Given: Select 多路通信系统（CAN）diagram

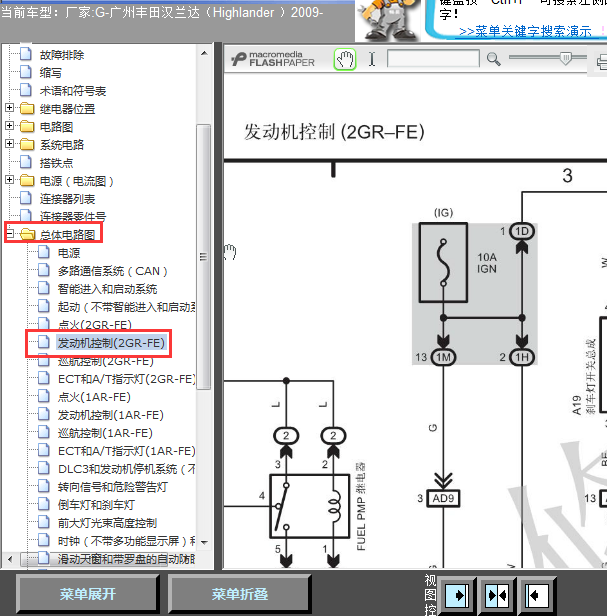Looking at the screenshot, I should (112, 271).
